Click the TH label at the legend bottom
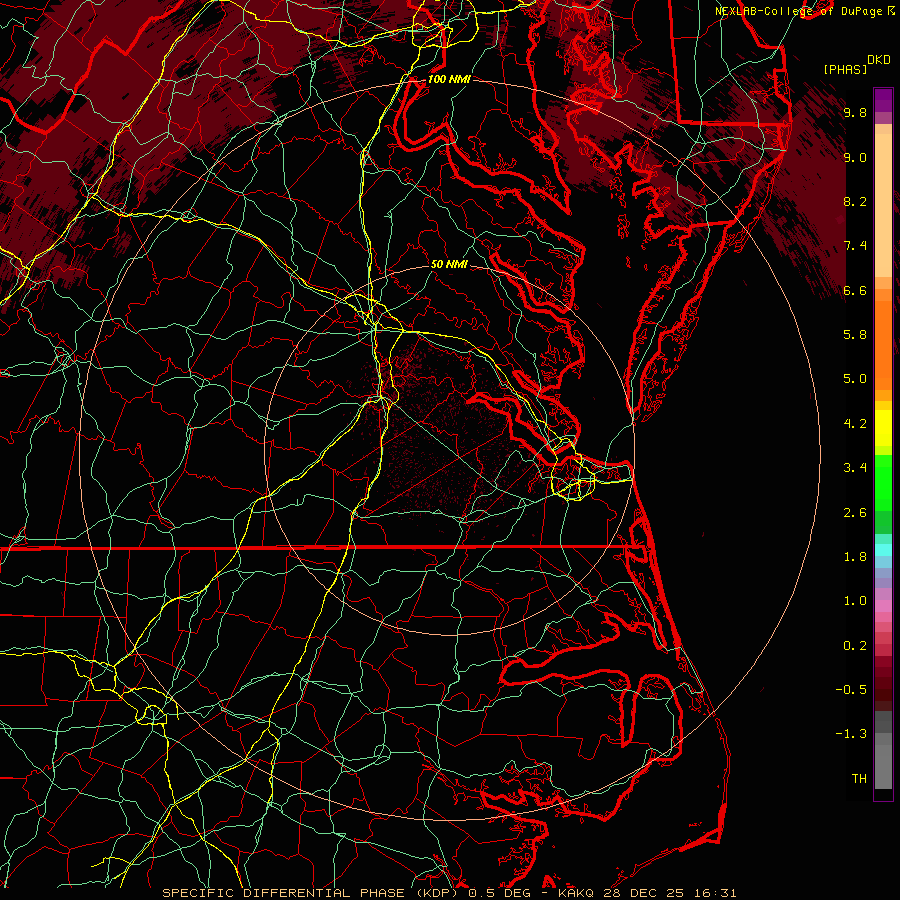The image size is (900, 900). pos(859,778)
